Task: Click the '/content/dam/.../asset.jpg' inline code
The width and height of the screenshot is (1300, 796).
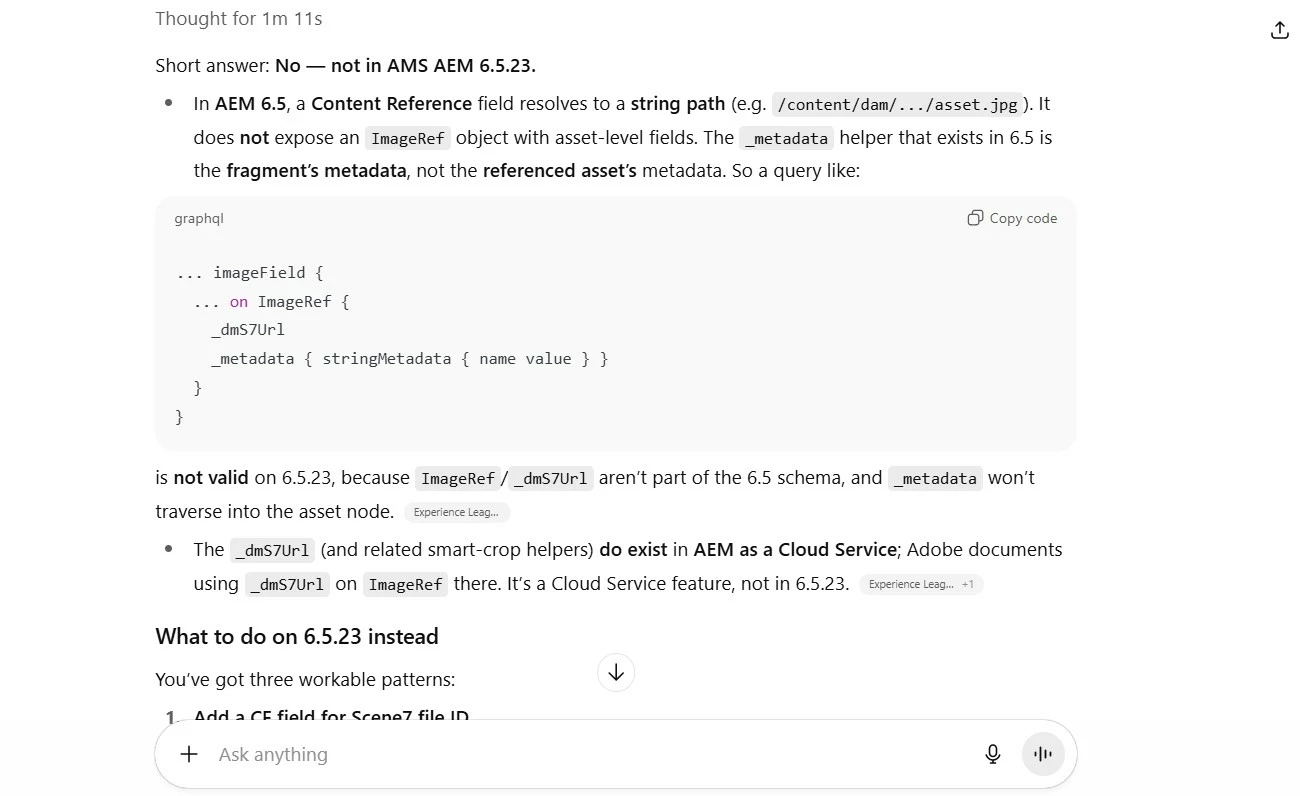Action: pos(897,105)
